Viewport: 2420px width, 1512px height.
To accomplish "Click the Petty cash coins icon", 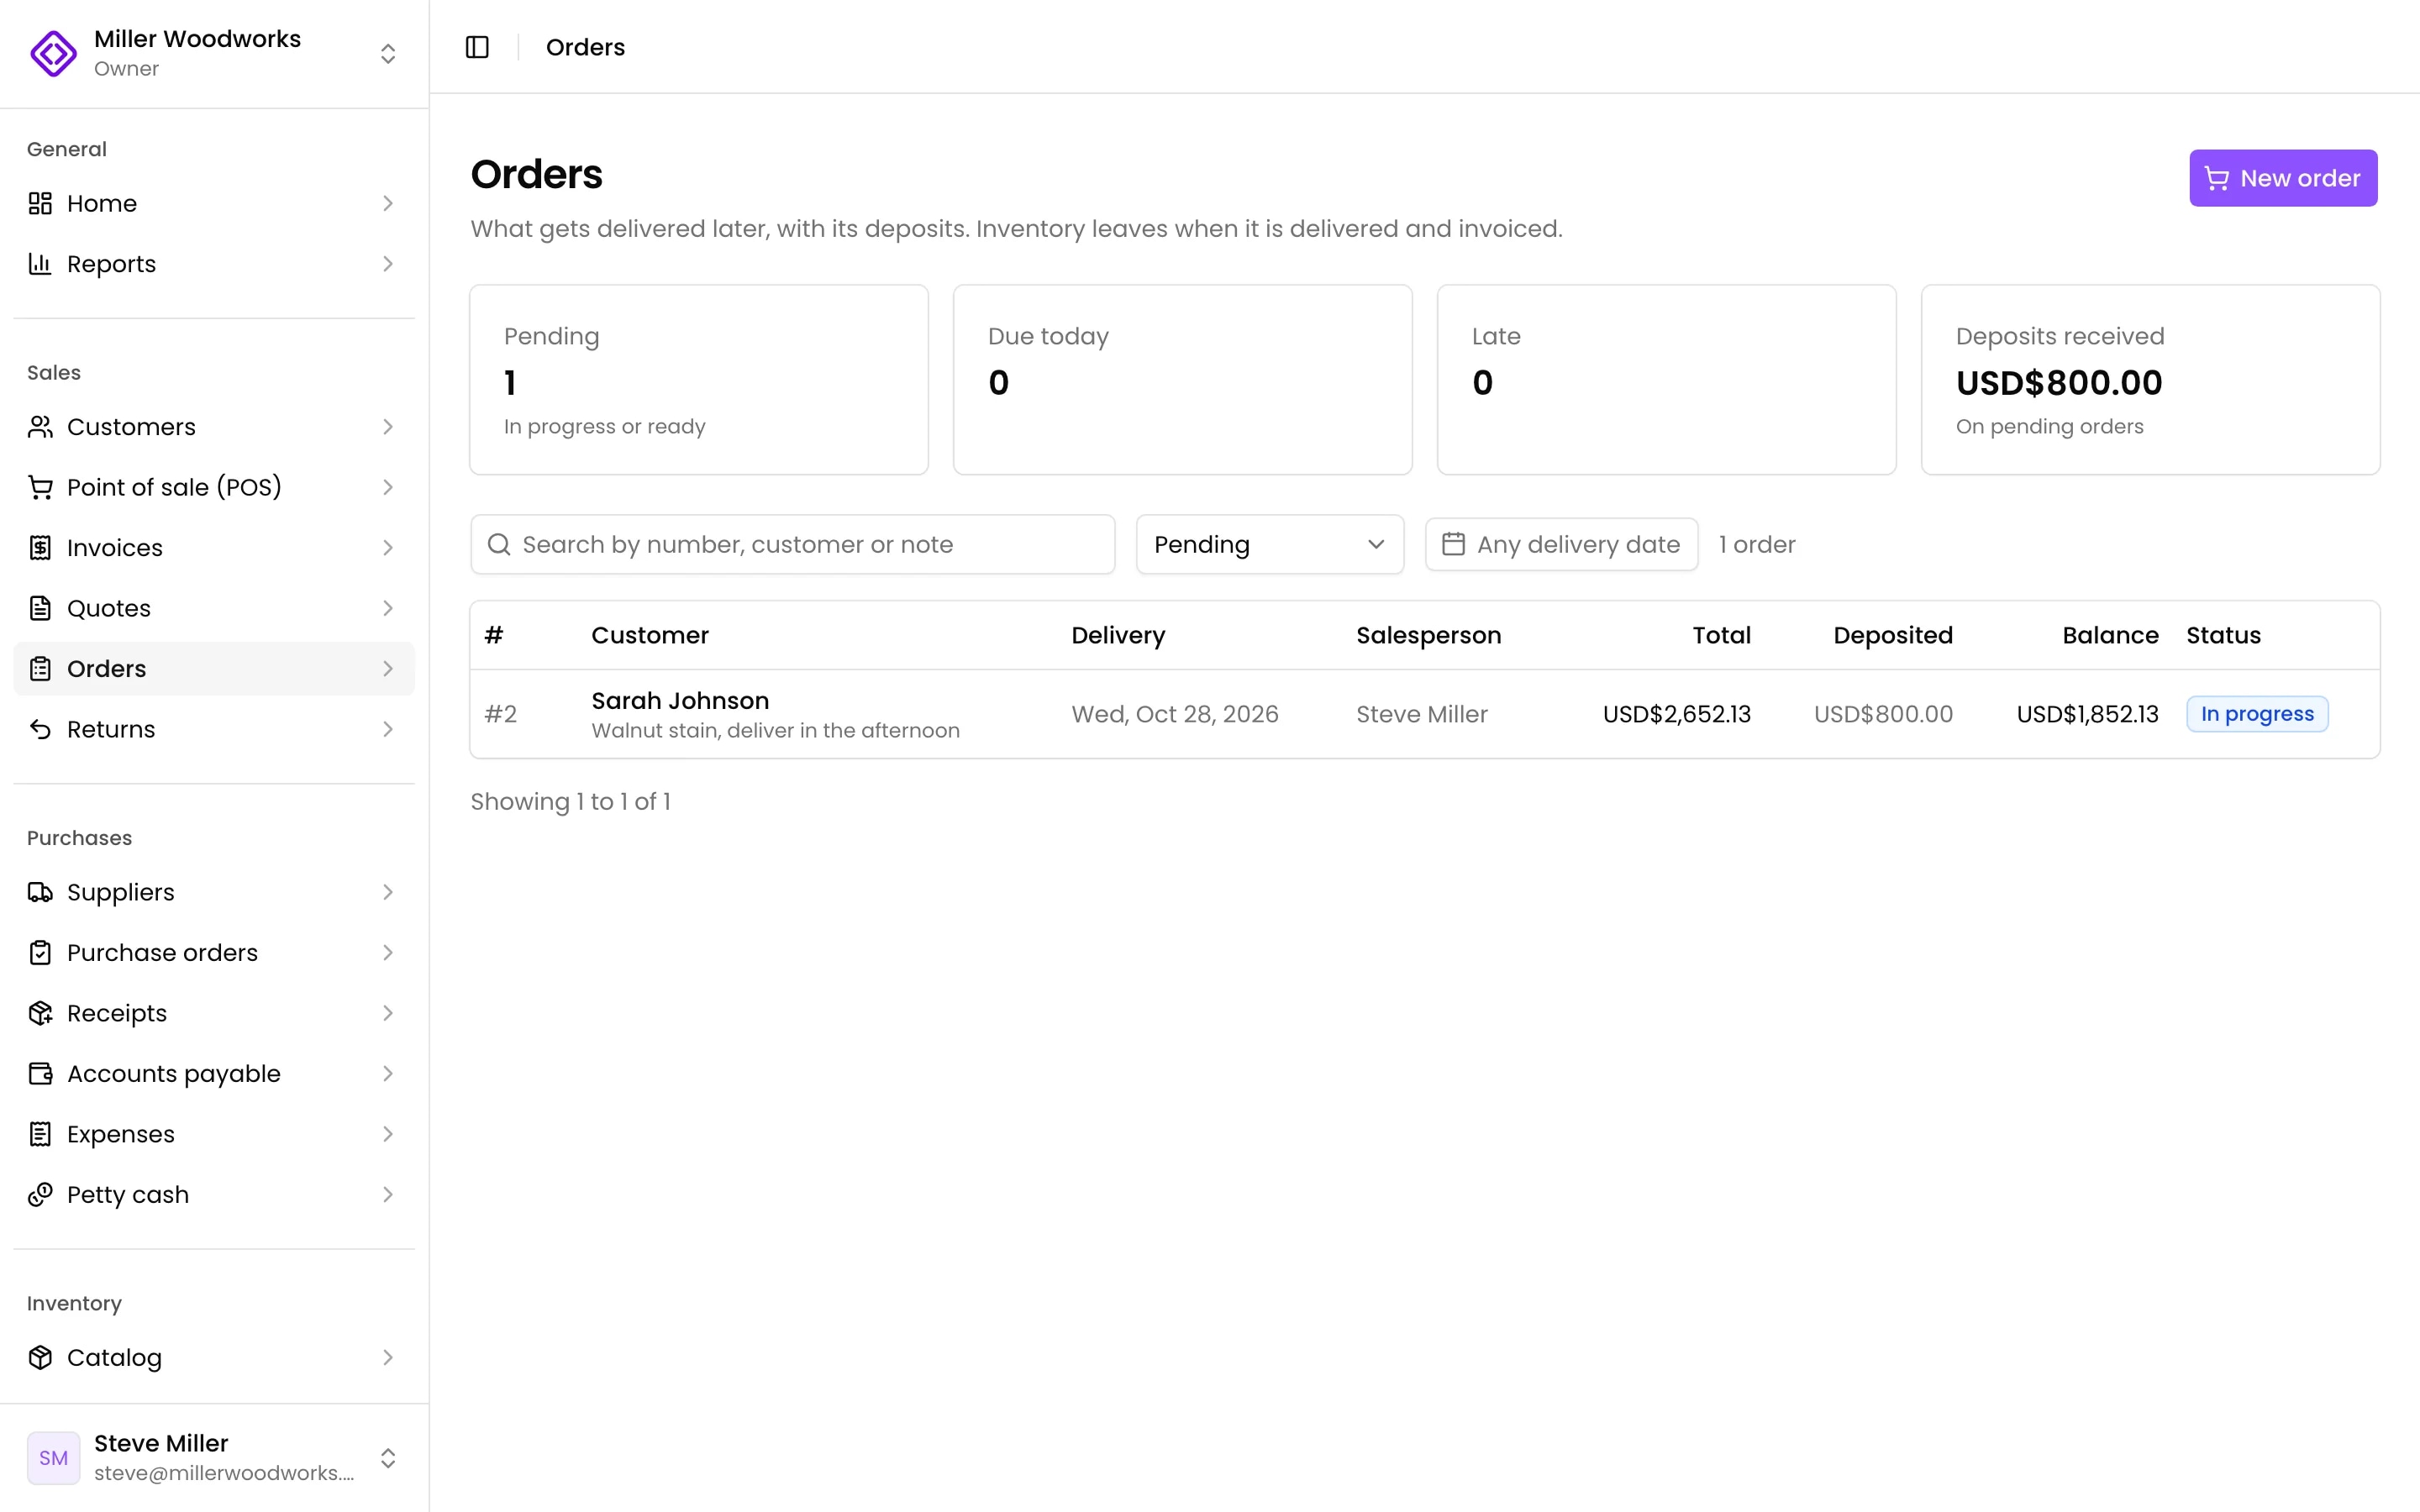I will pos(40,1195).
